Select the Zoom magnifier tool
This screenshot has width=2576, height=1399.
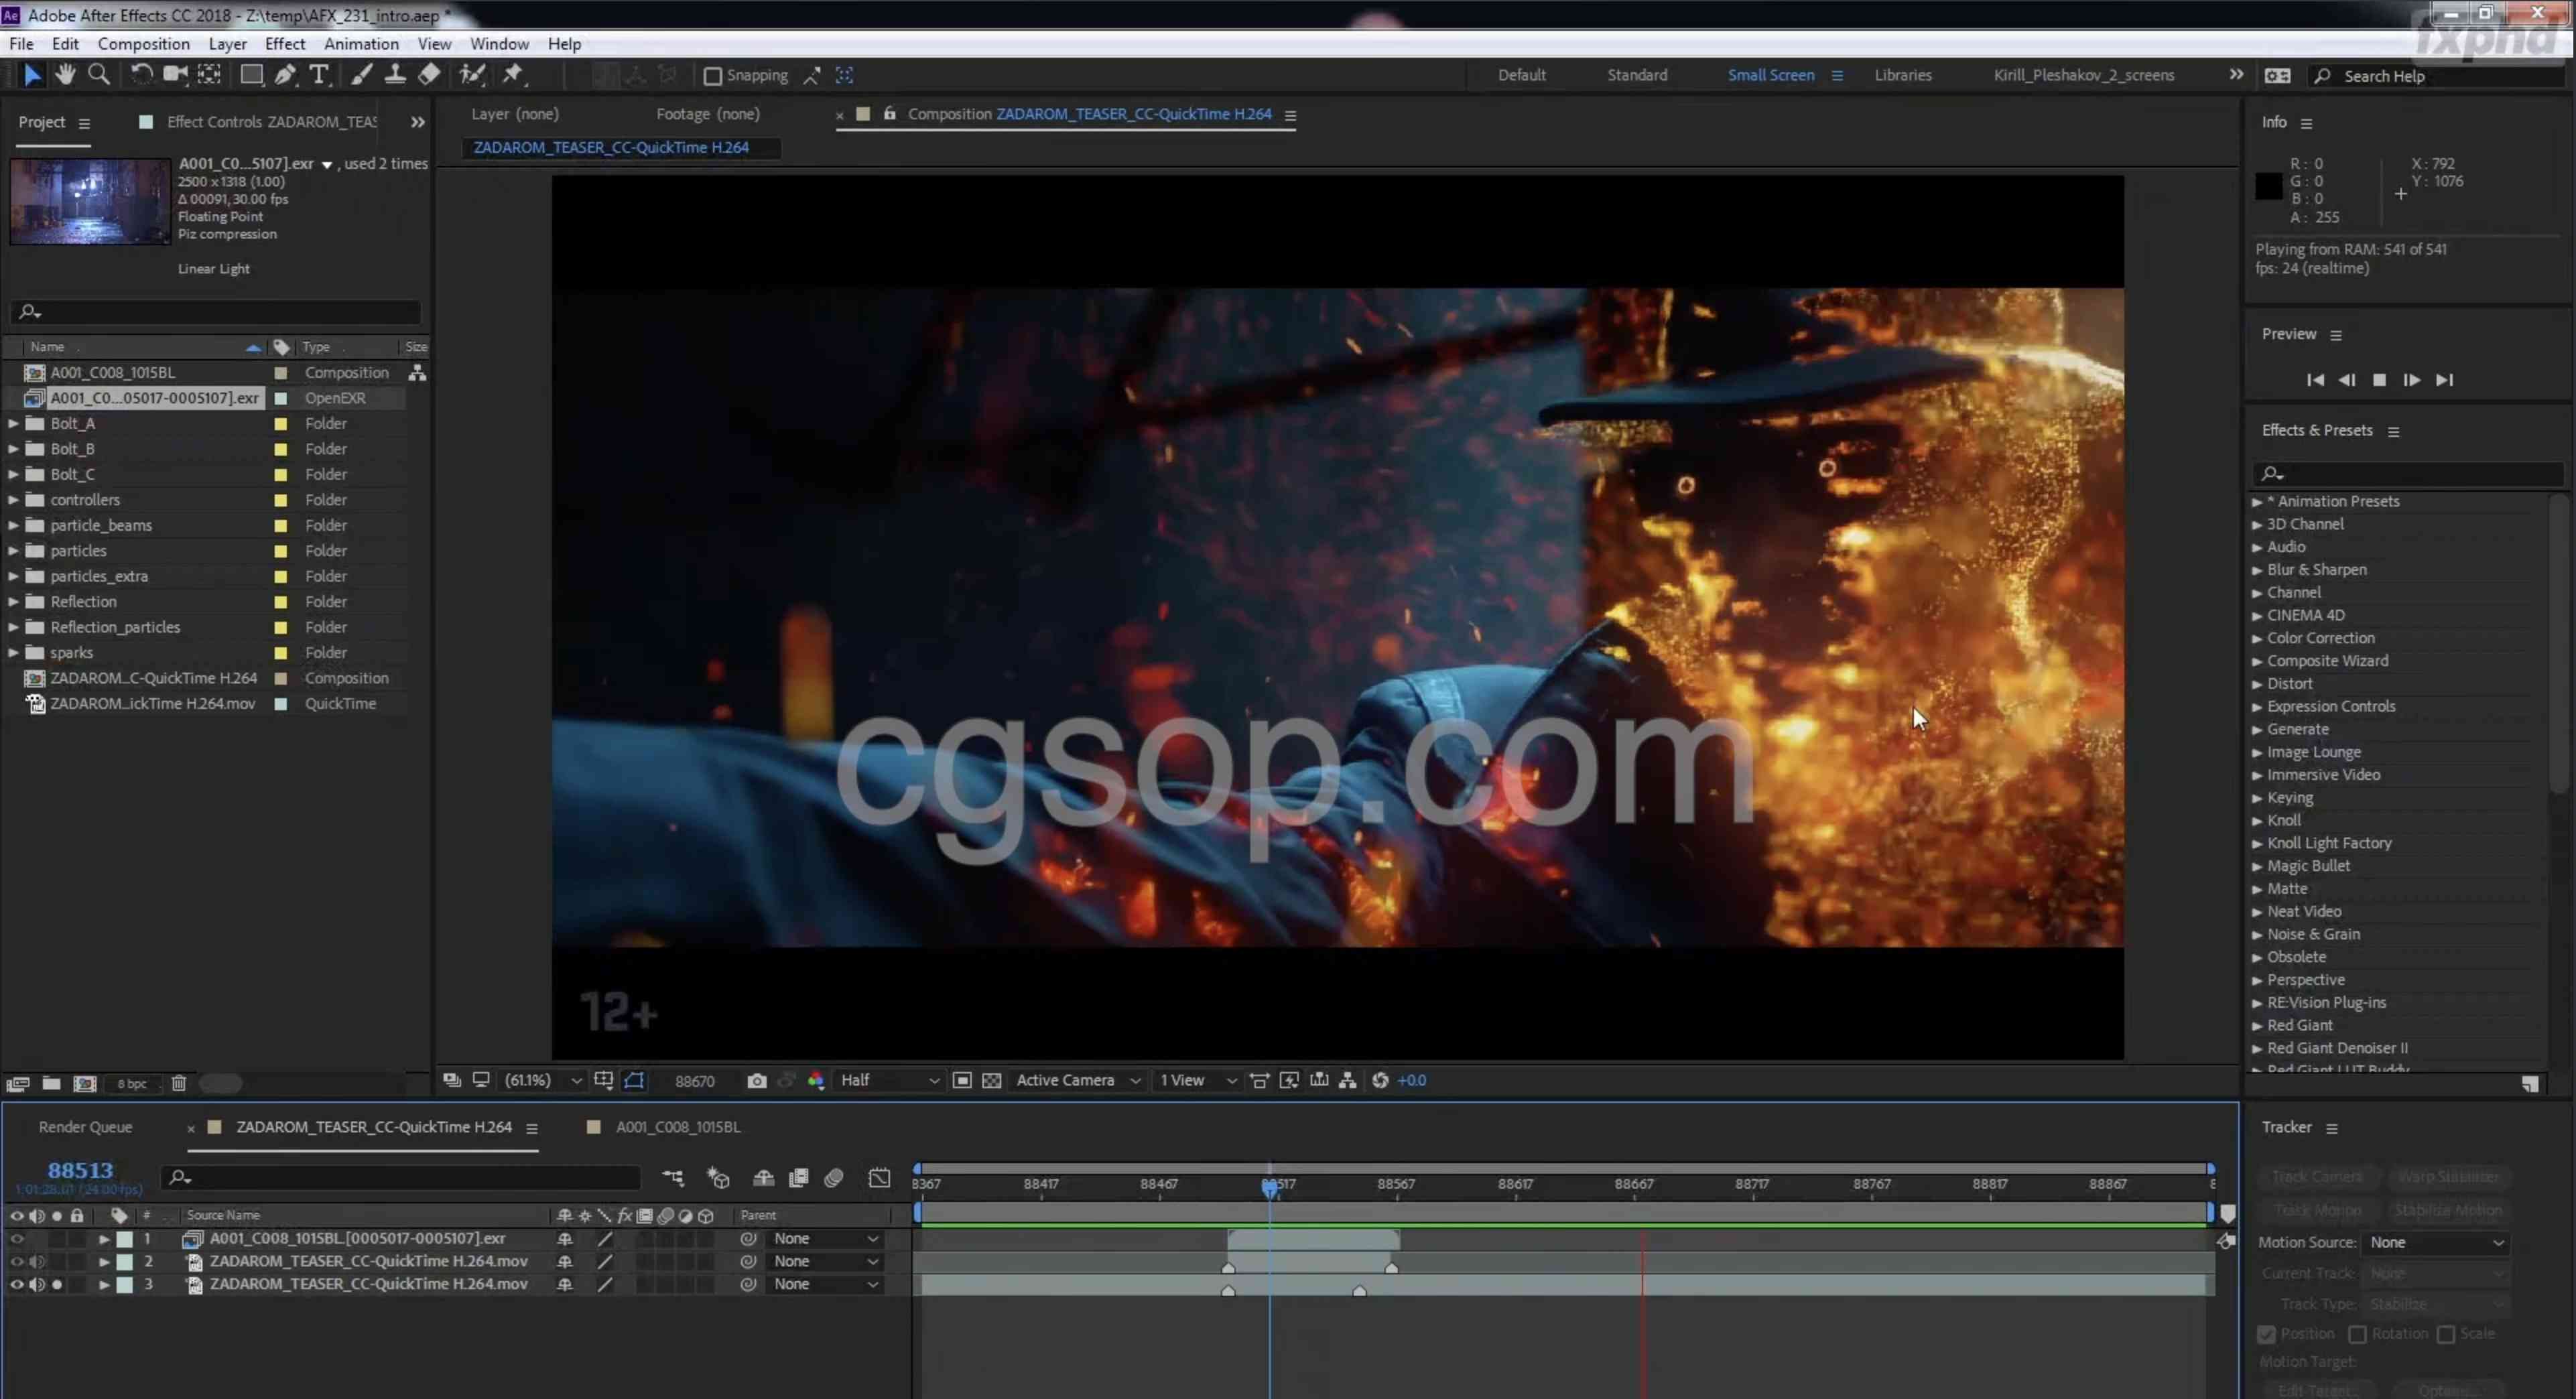click(x=99, y=74)
